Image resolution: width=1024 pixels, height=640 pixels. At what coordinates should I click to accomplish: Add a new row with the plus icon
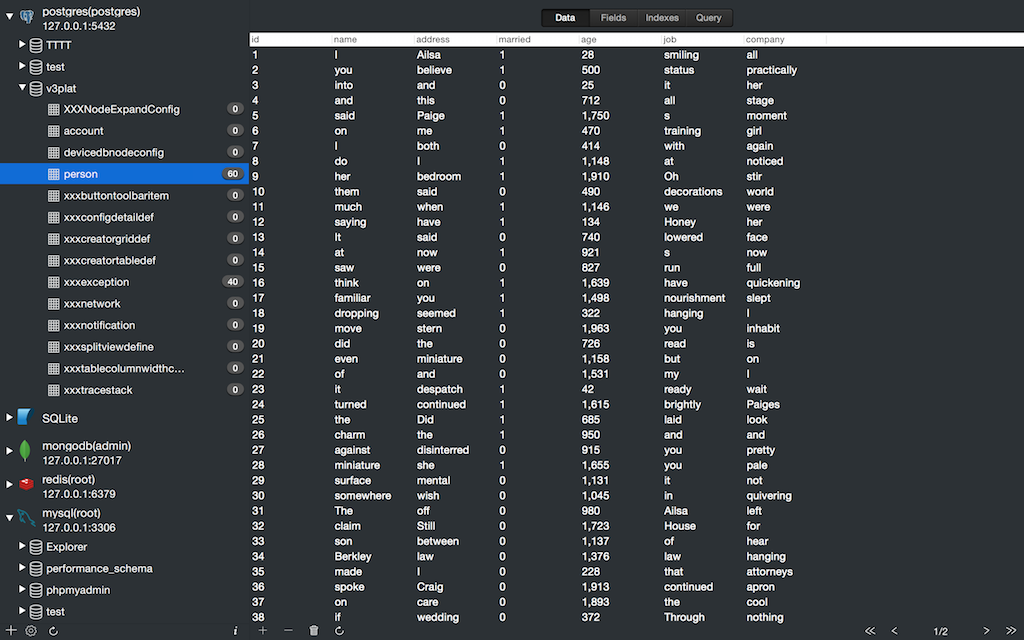(263, 631)
